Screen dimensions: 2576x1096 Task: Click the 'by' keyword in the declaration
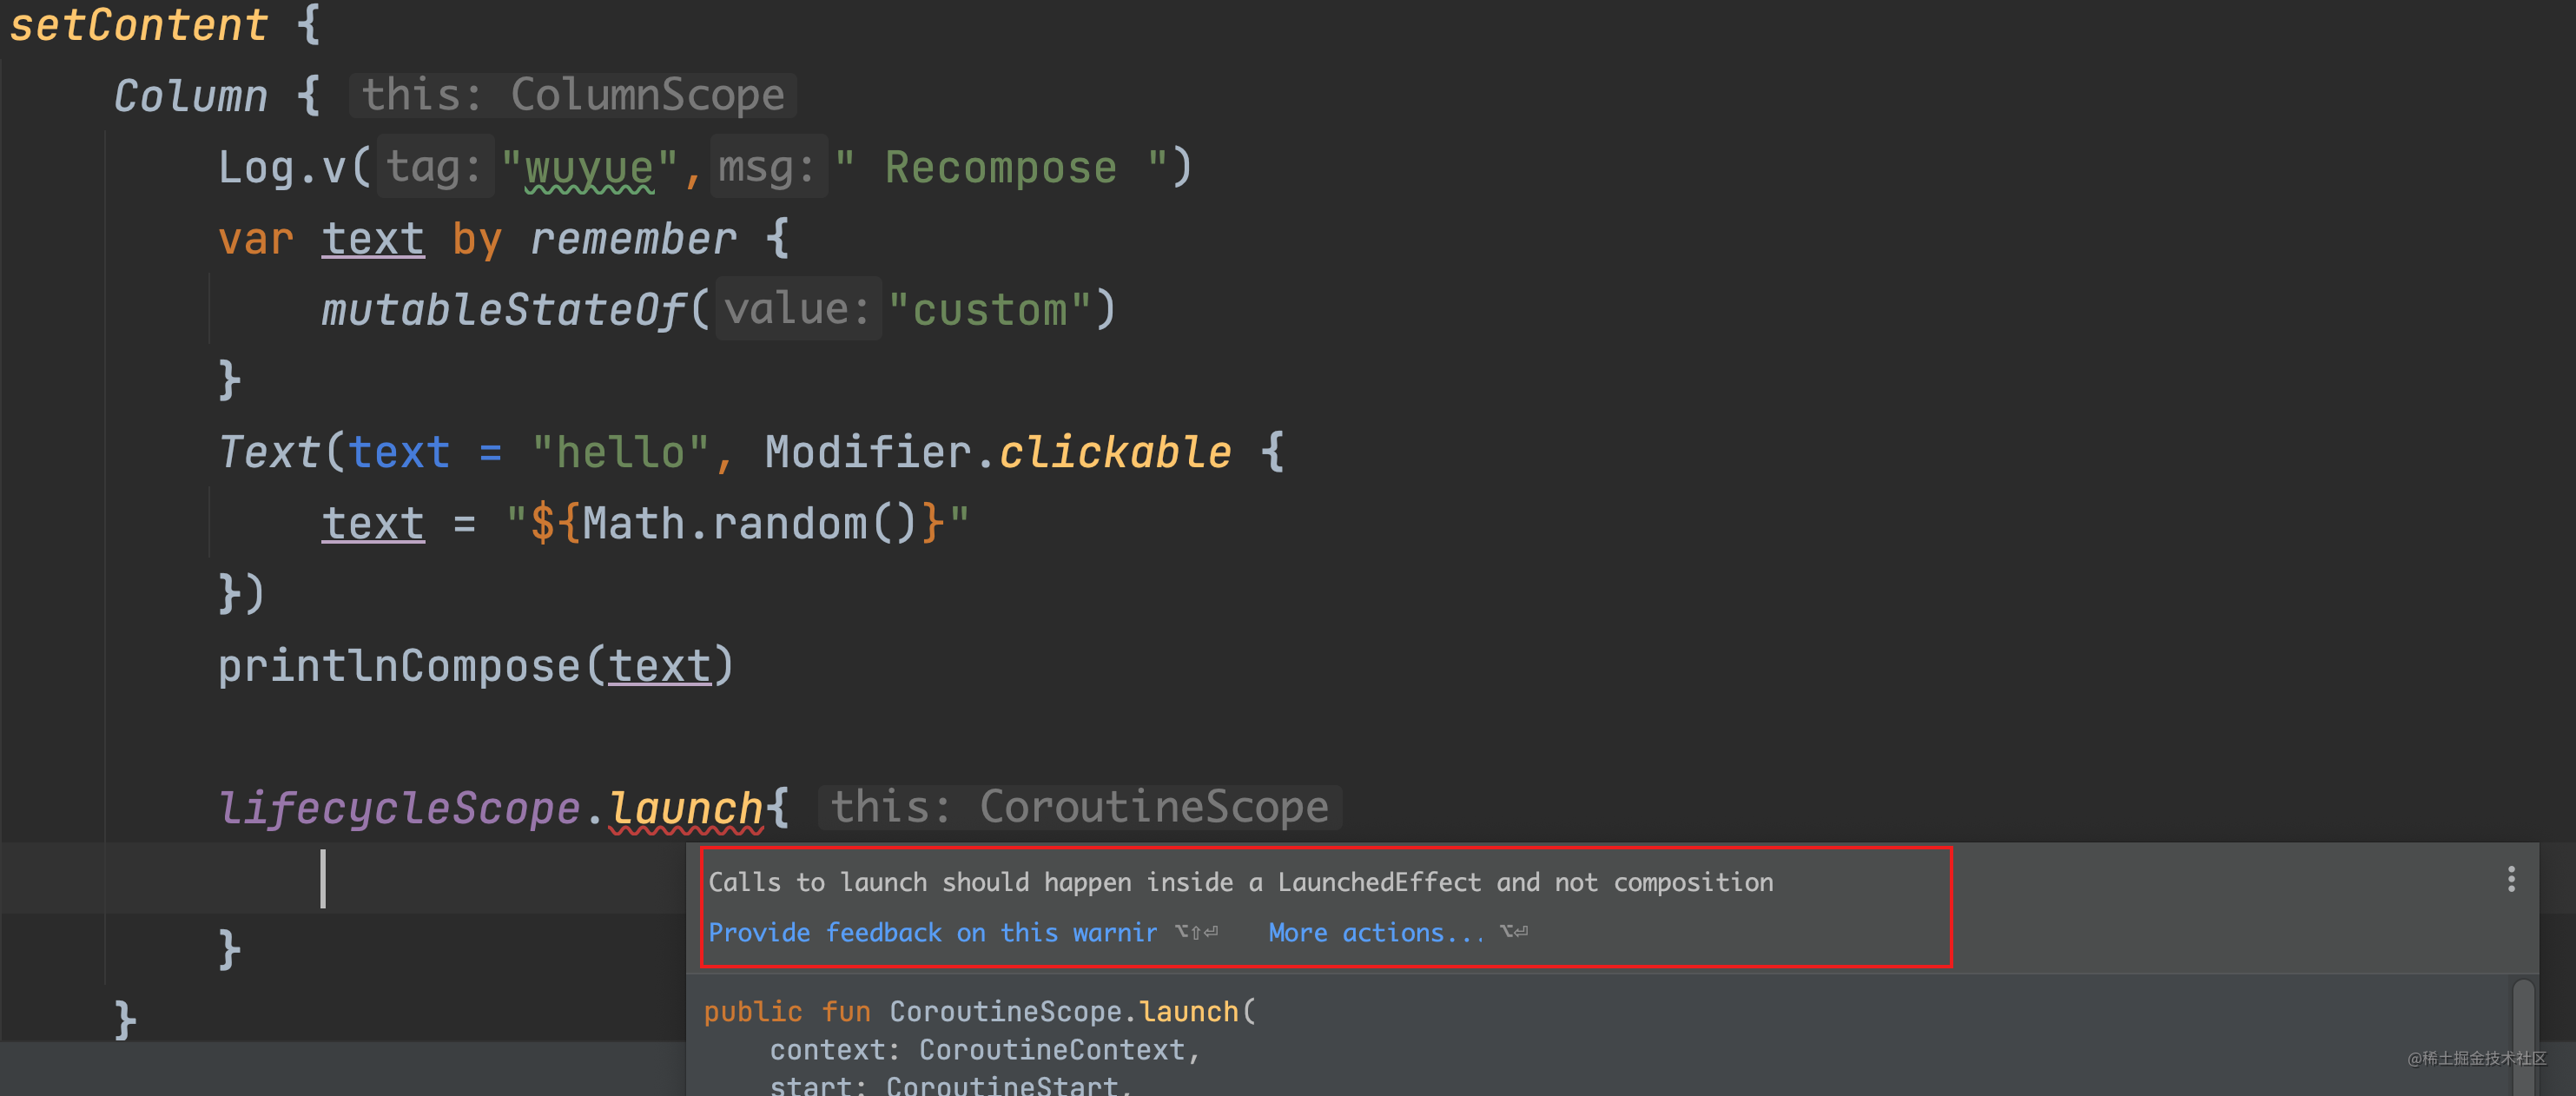476,240
